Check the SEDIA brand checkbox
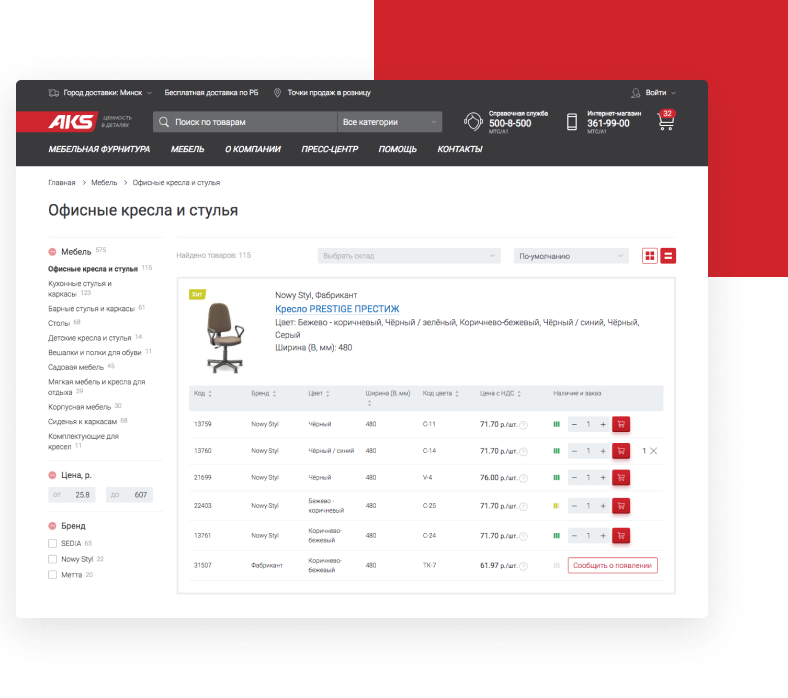Screen dimensions: 788x698 52,543
